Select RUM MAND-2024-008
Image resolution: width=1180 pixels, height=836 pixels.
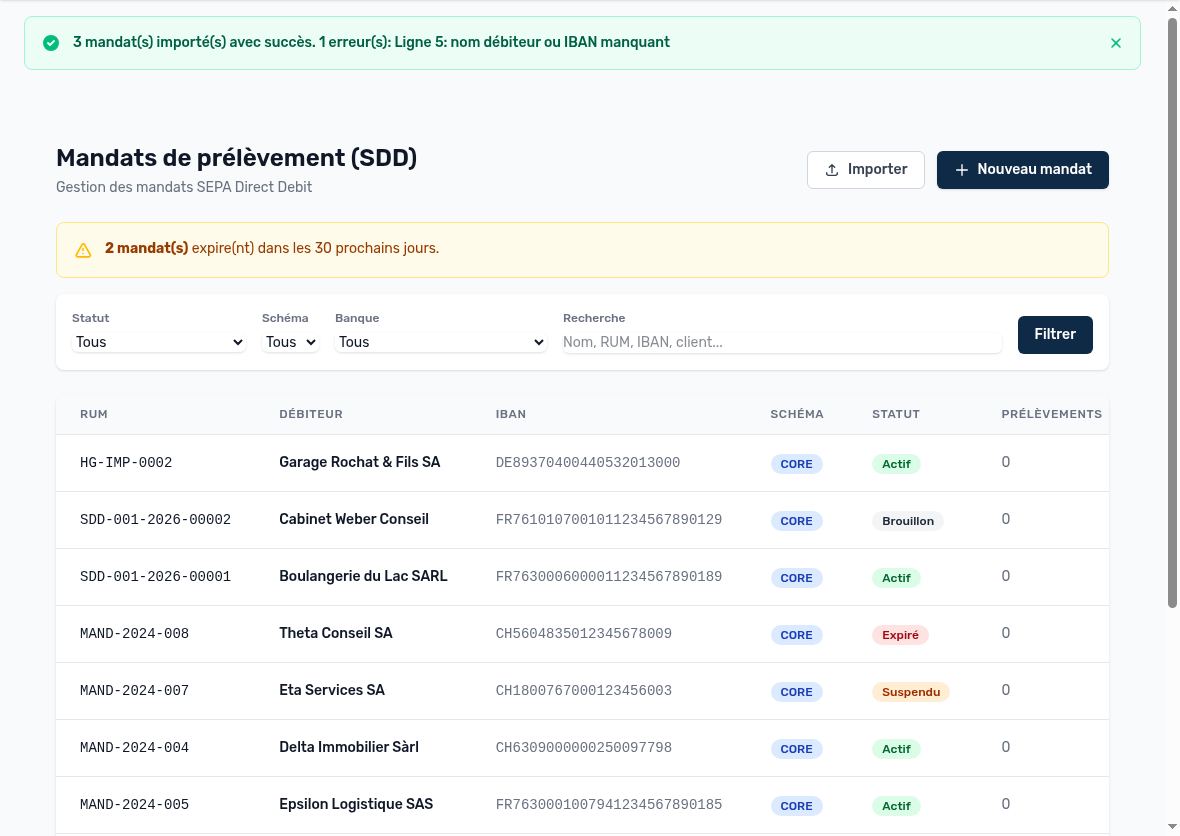click(x=135, y=634)
